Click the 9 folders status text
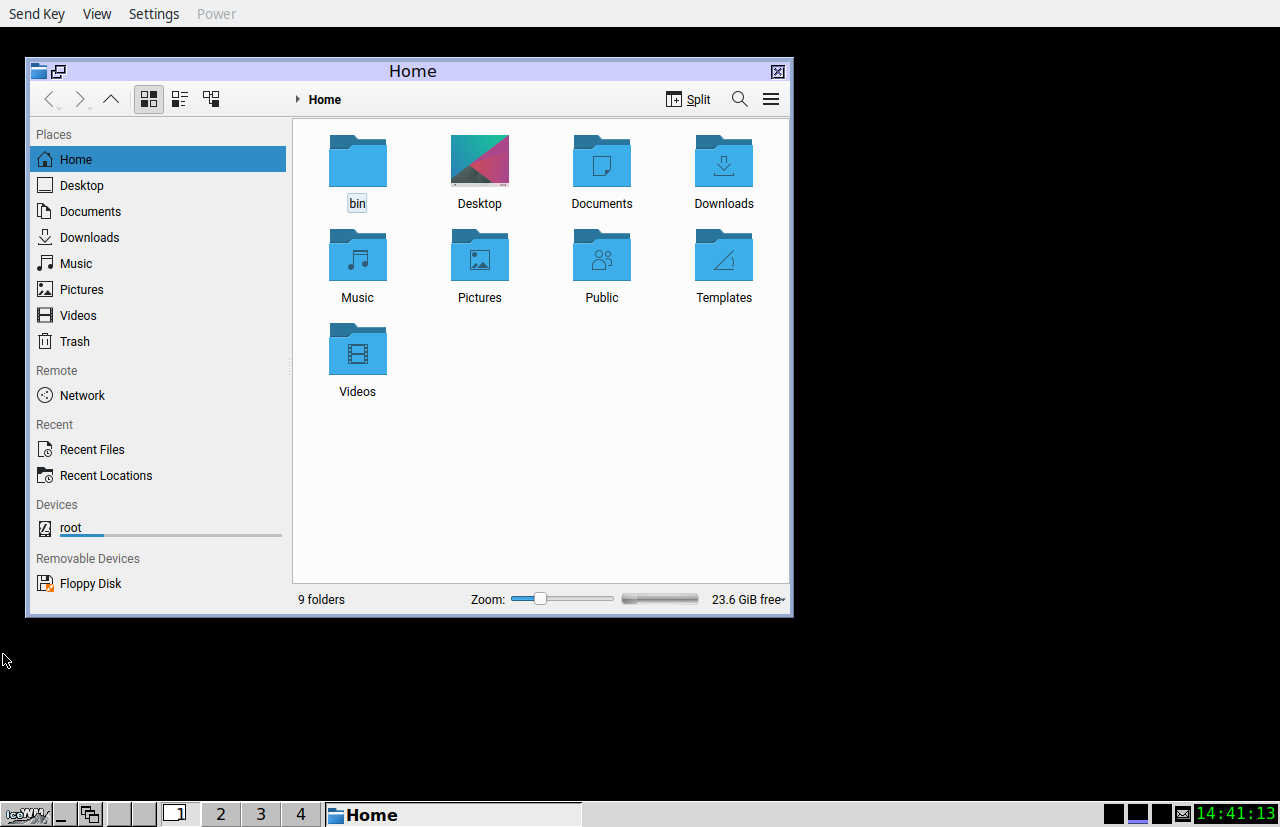This screenshot has height=827, width=1280. point(321,600)
